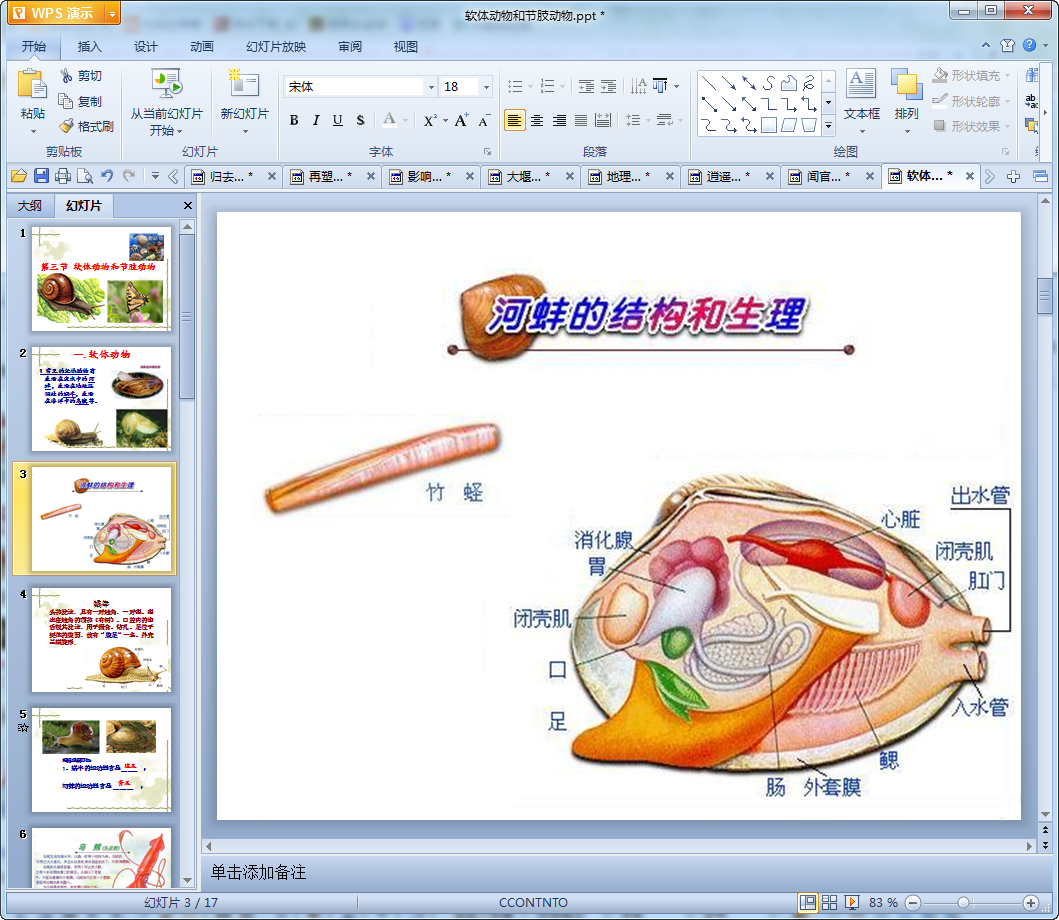Add a new document tab with plus
Viewport: 1059px width, 920px height.
click(1013, 176)
